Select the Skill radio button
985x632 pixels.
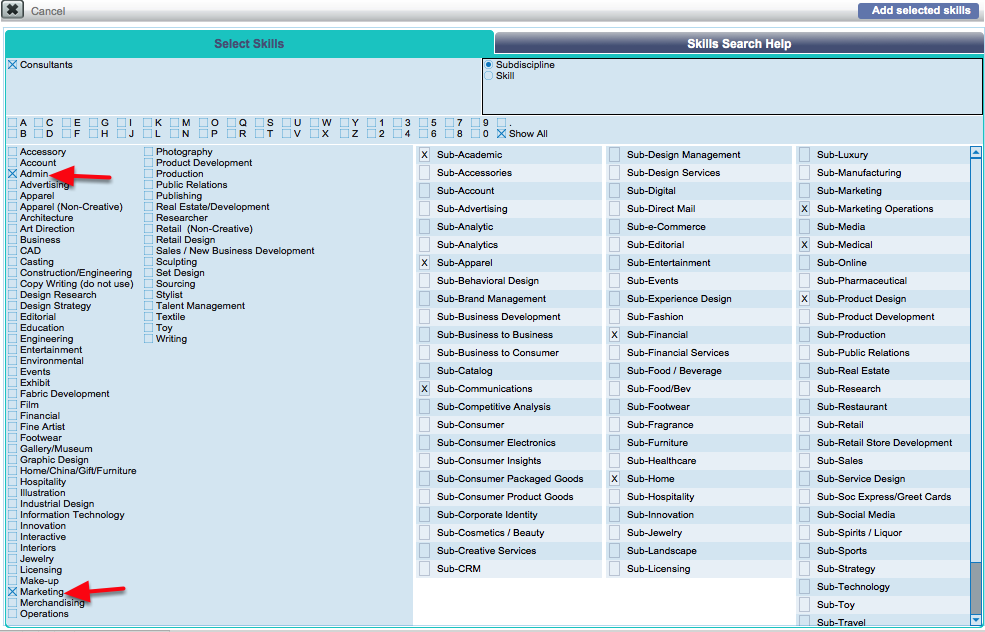tap(488, 75)
